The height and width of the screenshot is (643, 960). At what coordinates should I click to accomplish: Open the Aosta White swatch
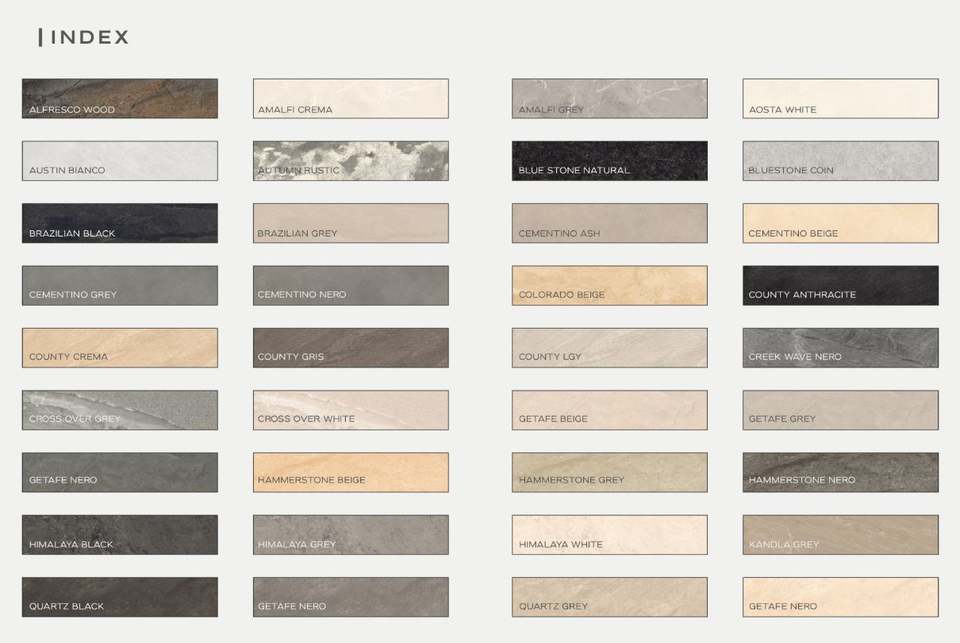(841, 98)
